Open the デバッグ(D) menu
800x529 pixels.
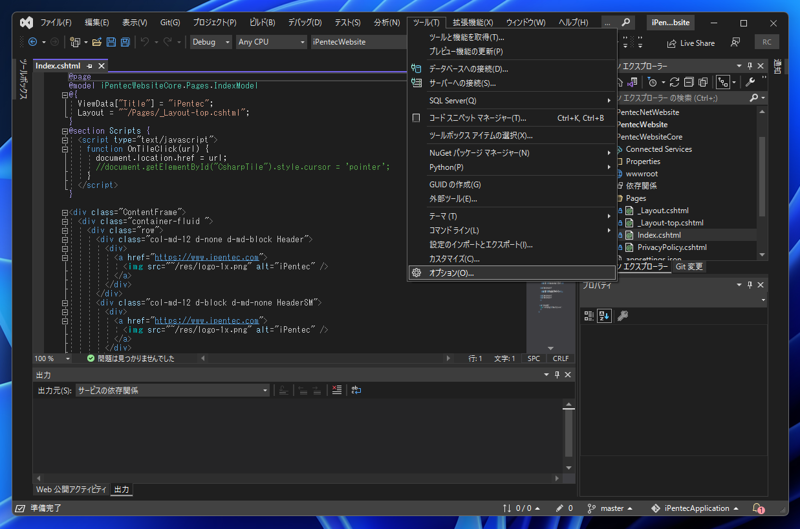(305, 22)
